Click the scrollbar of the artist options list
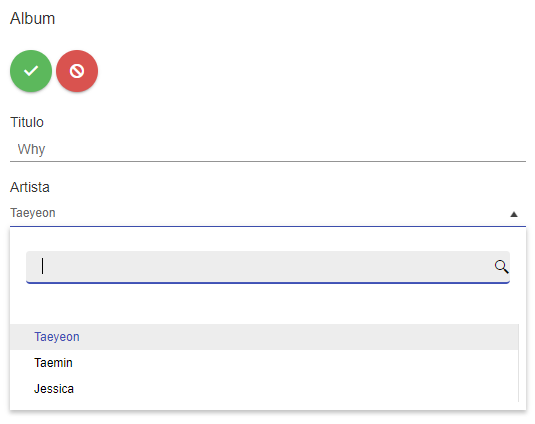Screen dimensions: 535x424 tap(518, 363)
